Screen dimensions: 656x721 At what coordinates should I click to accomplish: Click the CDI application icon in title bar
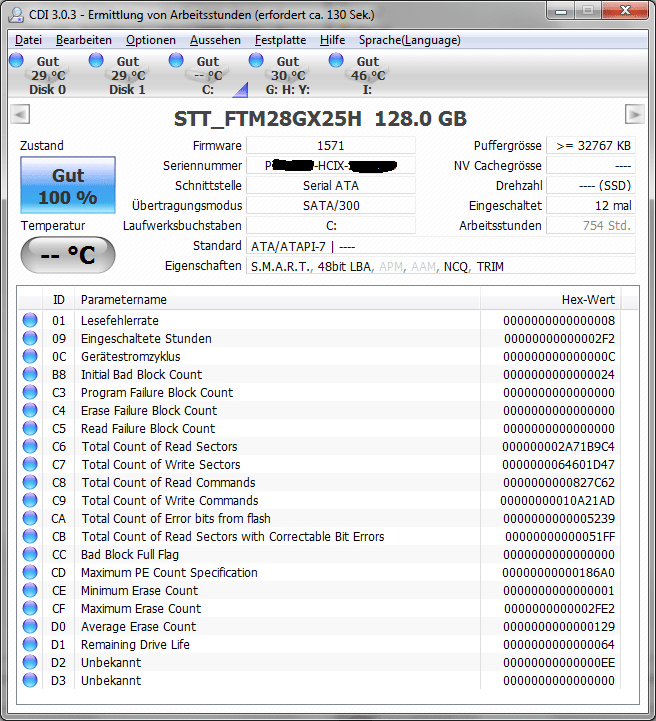point(16,15)
